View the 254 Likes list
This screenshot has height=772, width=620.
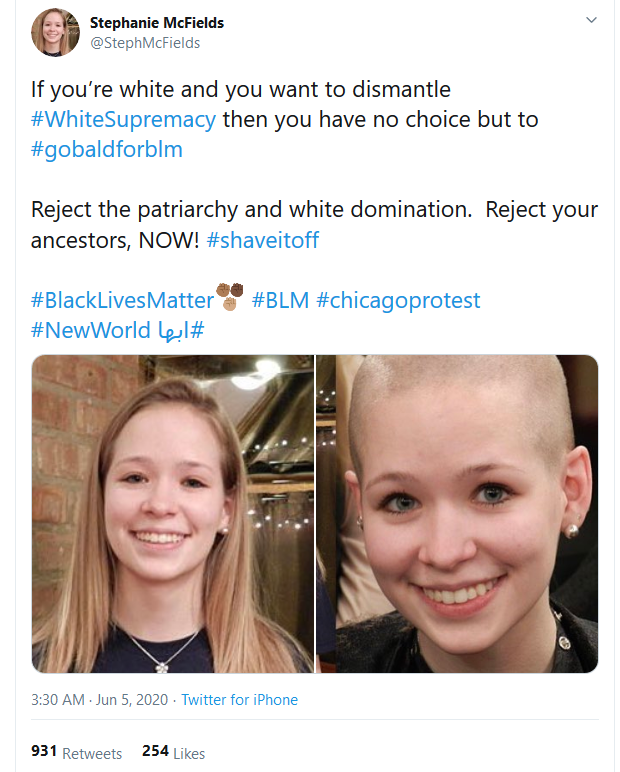[x=173, y=752]
